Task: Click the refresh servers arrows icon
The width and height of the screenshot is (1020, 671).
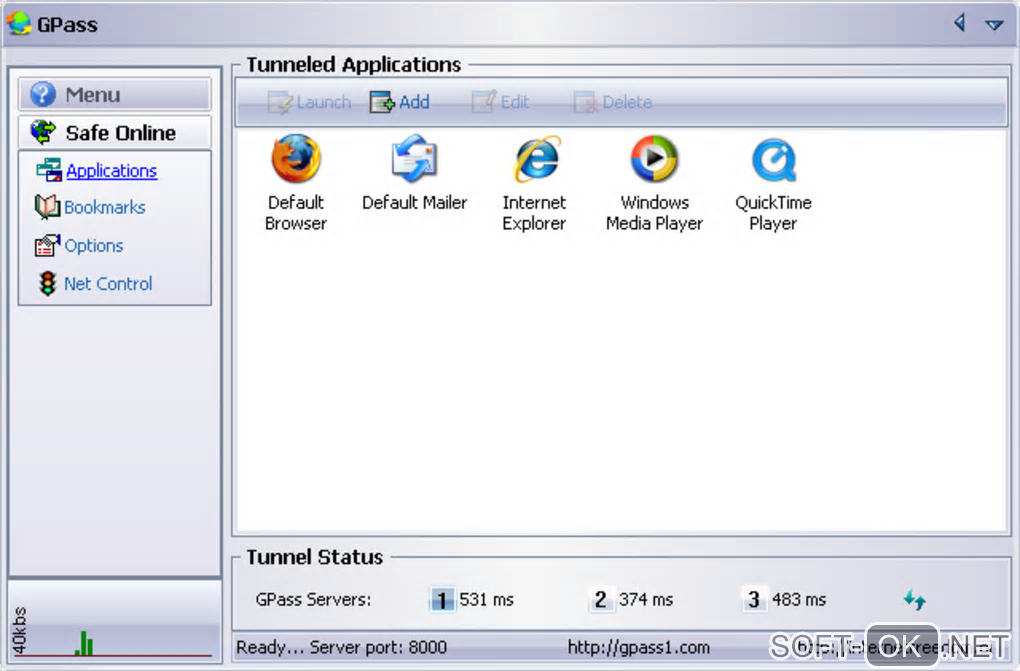Action: pyautogui.click(x=915, y=599)
